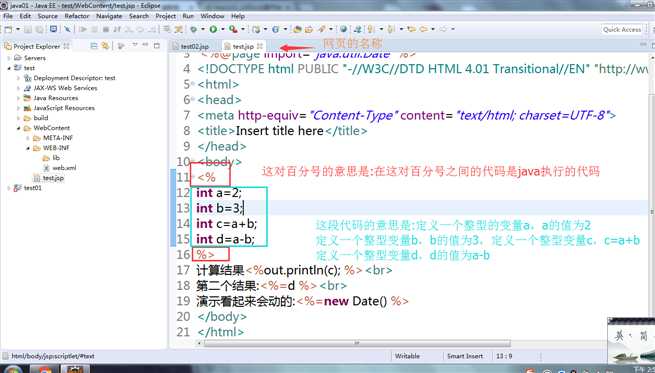Click the Resume debug icon
Image resolution: width=655 pixels, height=373 pixels.
pyautogui.click(x=83, y=29)
